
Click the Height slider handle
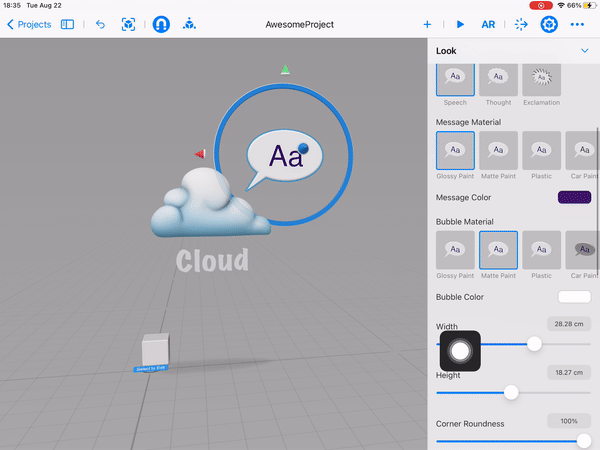(511, 392)
